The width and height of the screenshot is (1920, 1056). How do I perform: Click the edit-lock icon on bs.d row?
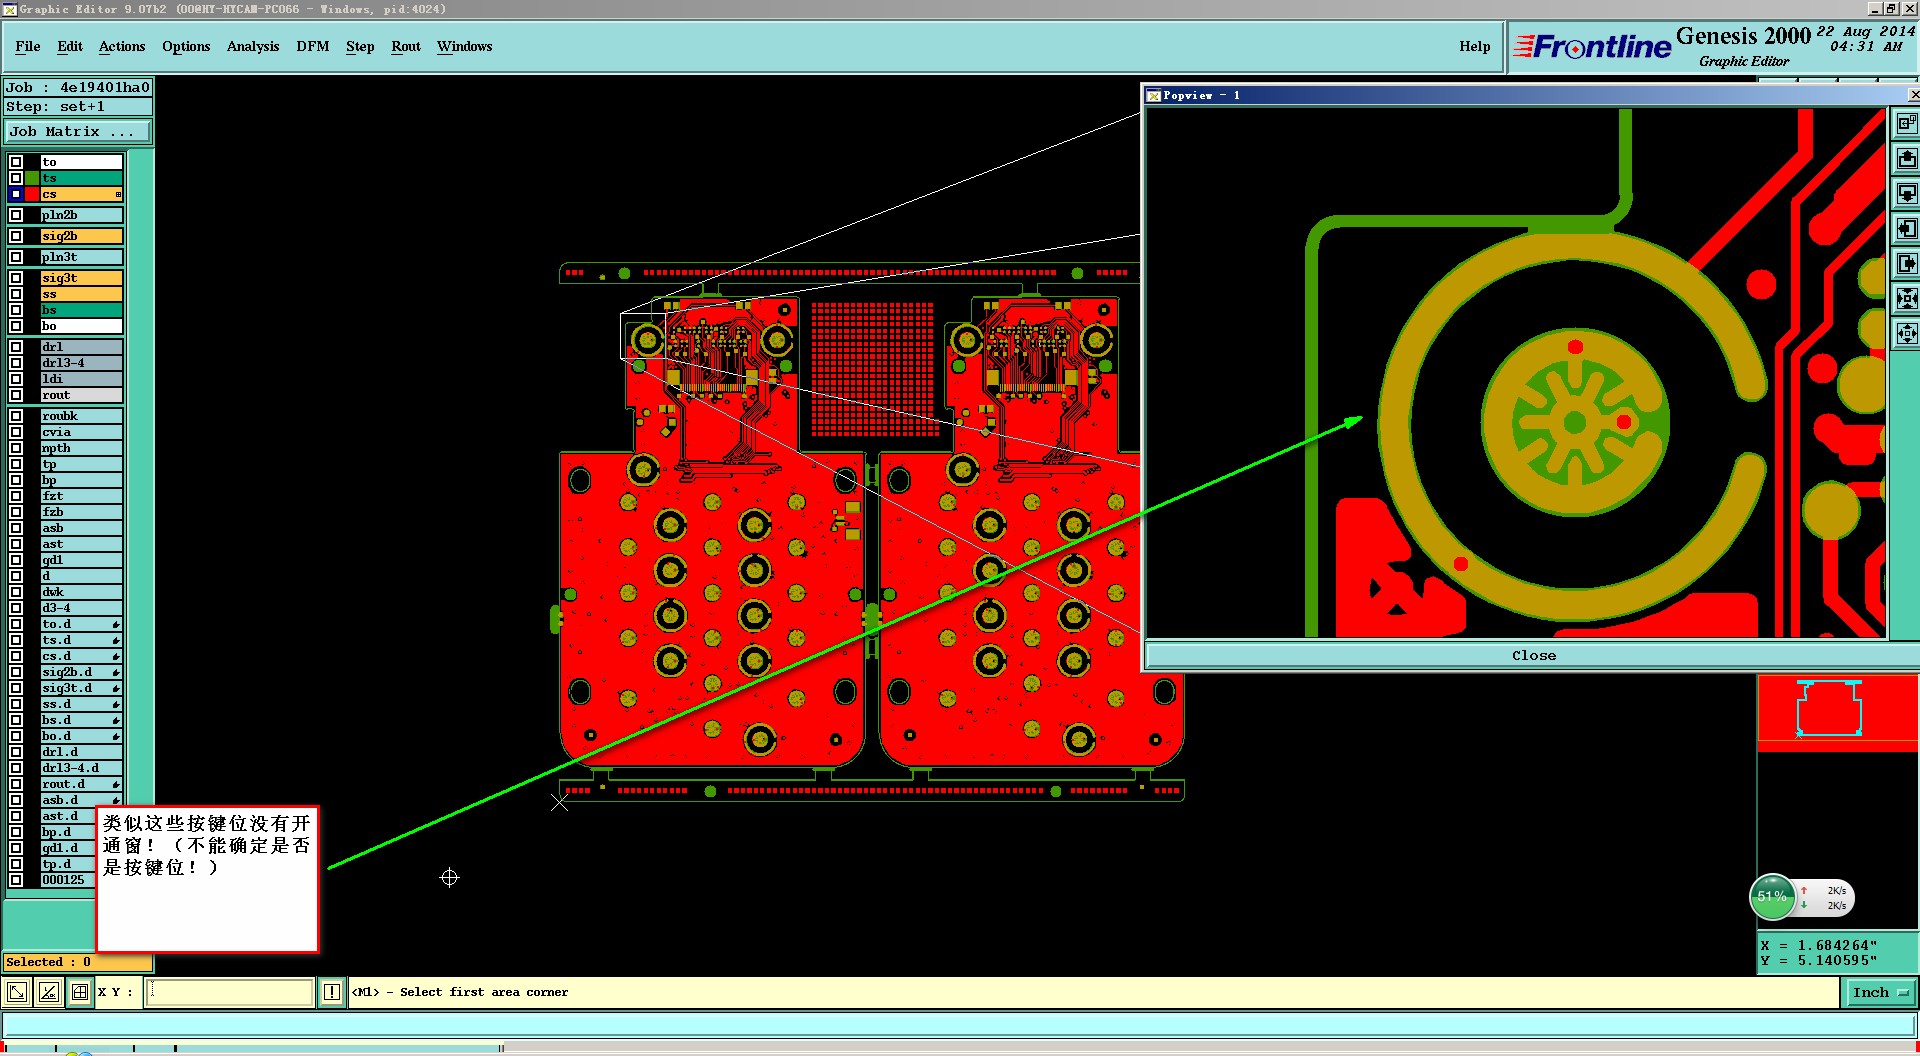(x=116, y=721)
